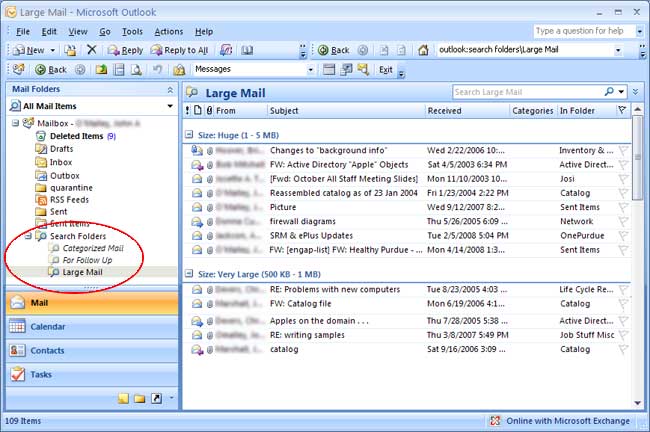Collapse the 'Size: Huge (1 - 5 MB)' group
This screenshot has width=650, height=432.
point(190,132)
